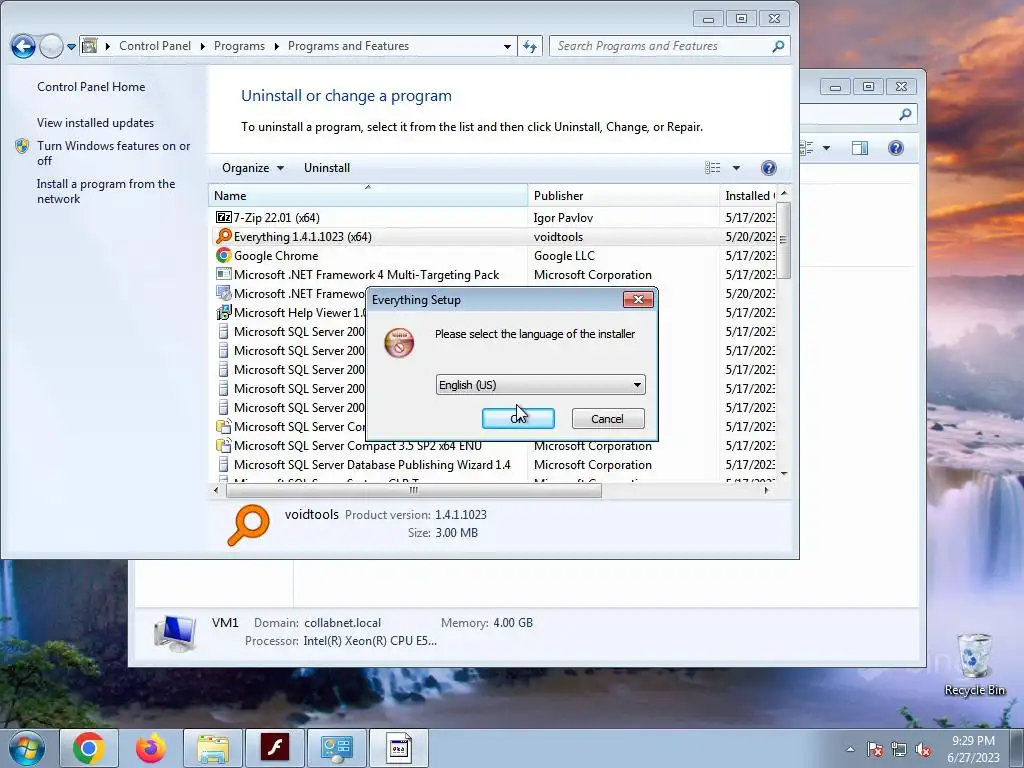Click the Google Chrome icon in program list
The image size is (1024, 768).
223,255
